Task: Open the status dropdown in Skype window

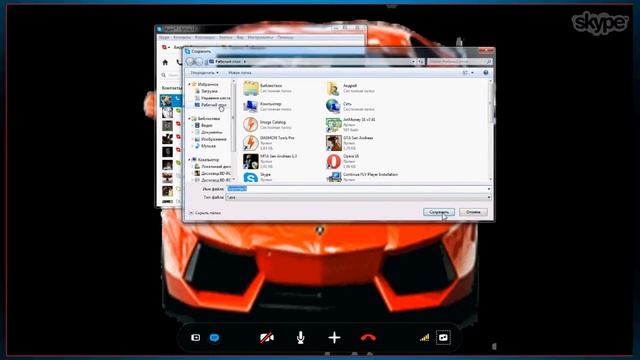Action: (x=166, y=47)
